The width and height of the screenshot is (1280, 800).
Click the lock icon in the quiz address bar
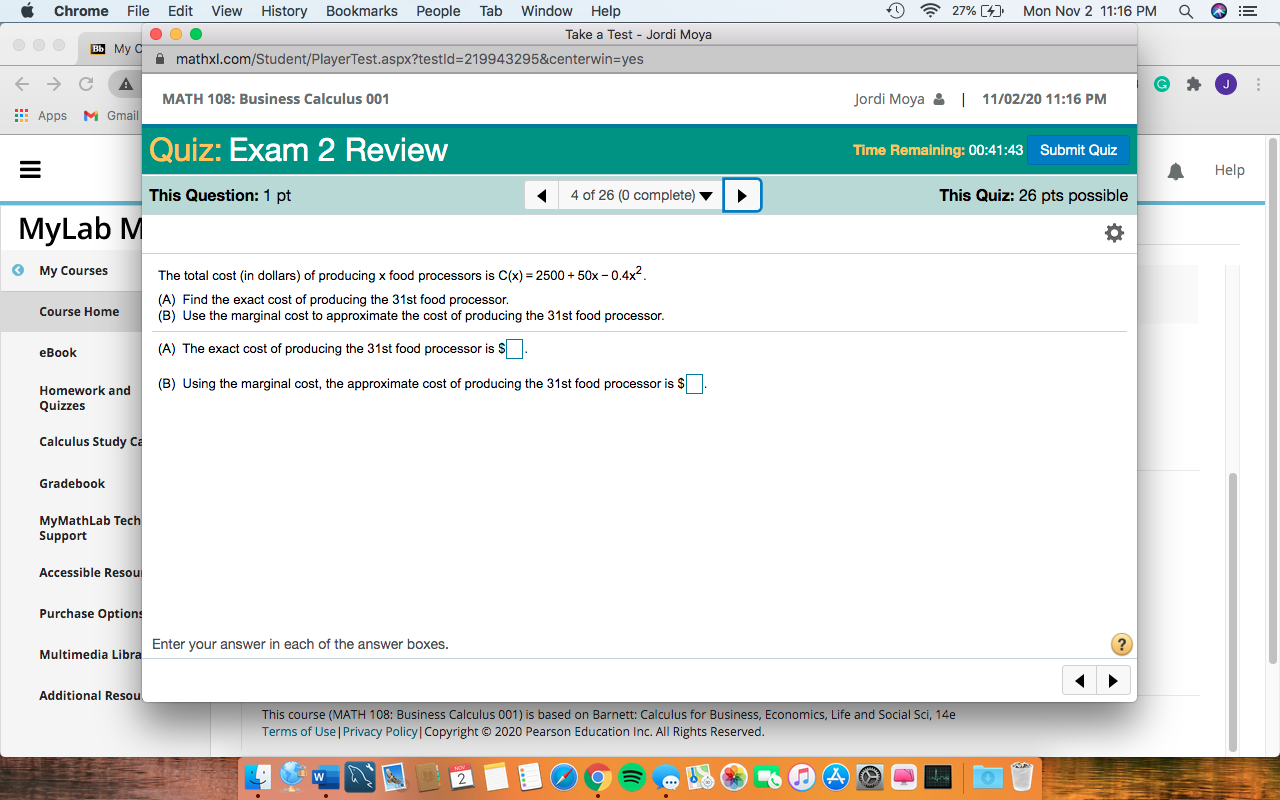[x=160, y=59]
